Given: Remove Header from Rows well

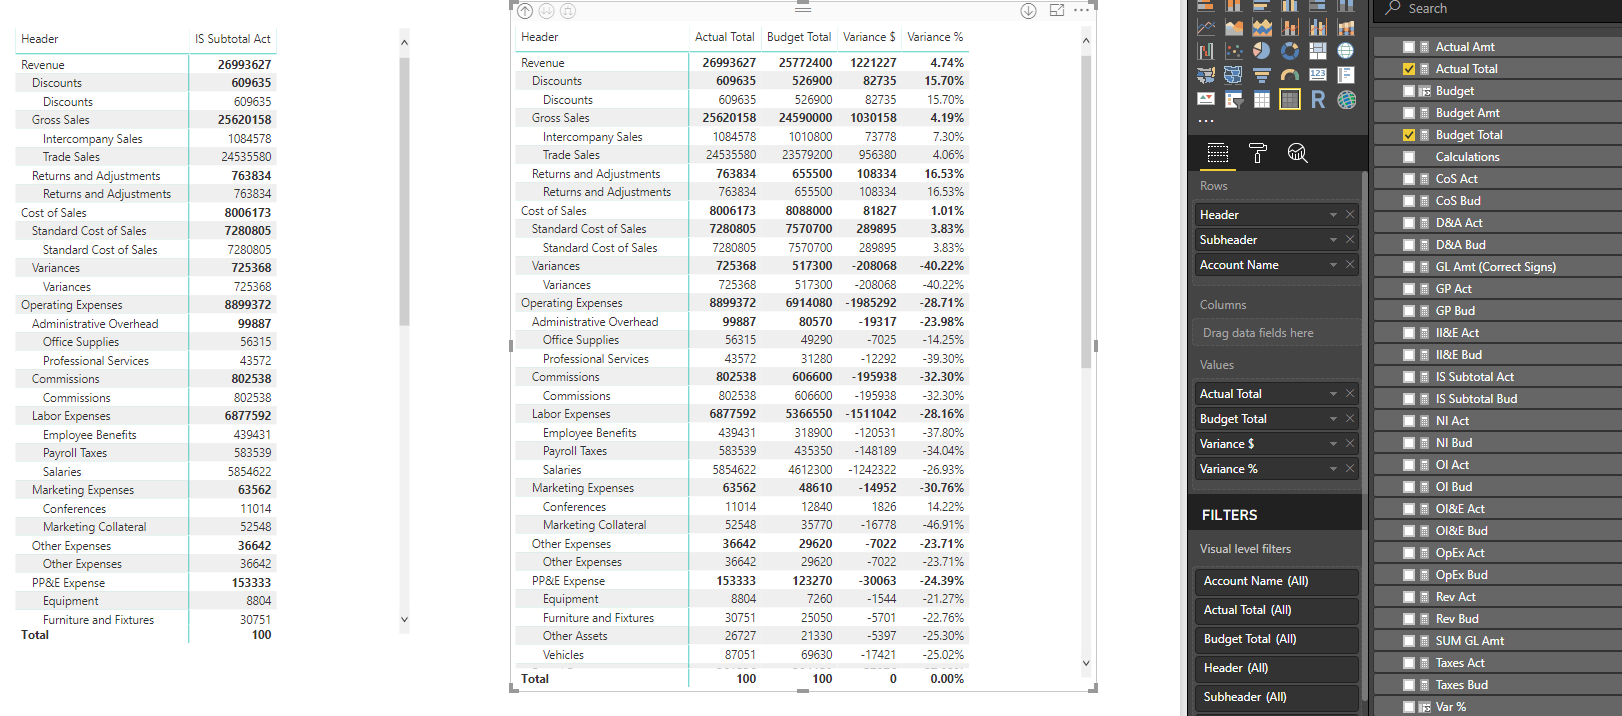Looking at the screenshot, I should click(x=1350, y=215).
